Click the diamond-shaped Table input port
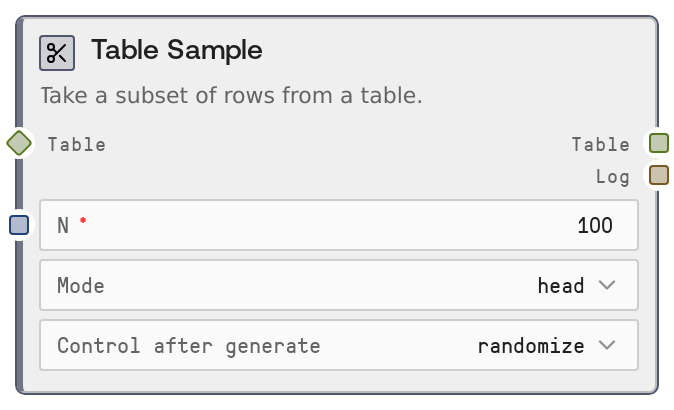674x410 pixels. pos(19,143)
